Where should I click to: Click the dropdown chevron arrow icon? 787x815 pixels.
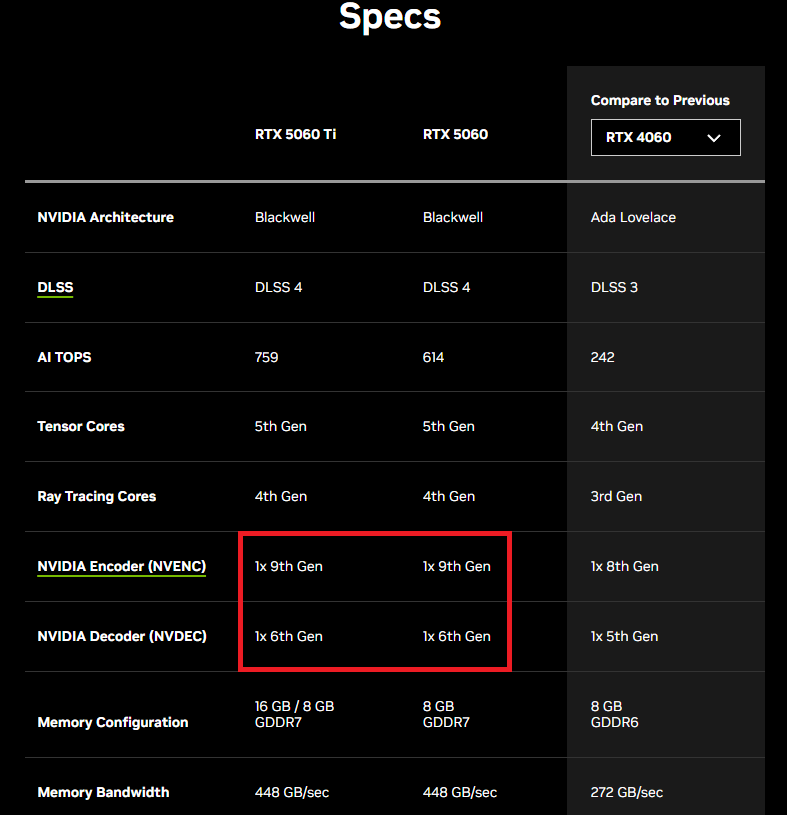(714, 138)
